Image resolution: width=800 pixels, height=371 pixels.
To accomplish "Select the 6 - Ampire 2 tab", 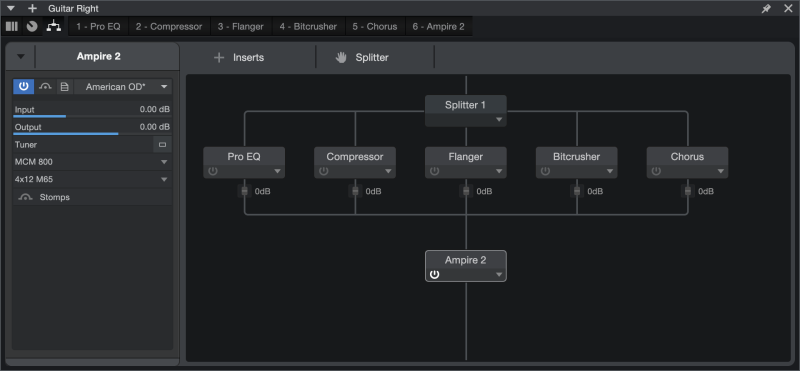I will point(439,27).
